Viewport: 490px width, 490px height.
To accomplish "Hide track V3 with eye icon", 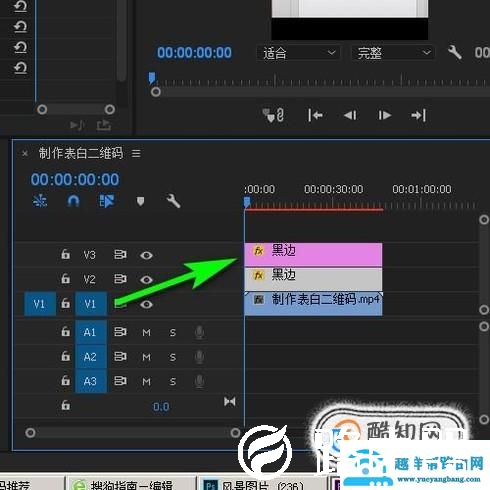I will pyautogui.click(x=146, y=255).
